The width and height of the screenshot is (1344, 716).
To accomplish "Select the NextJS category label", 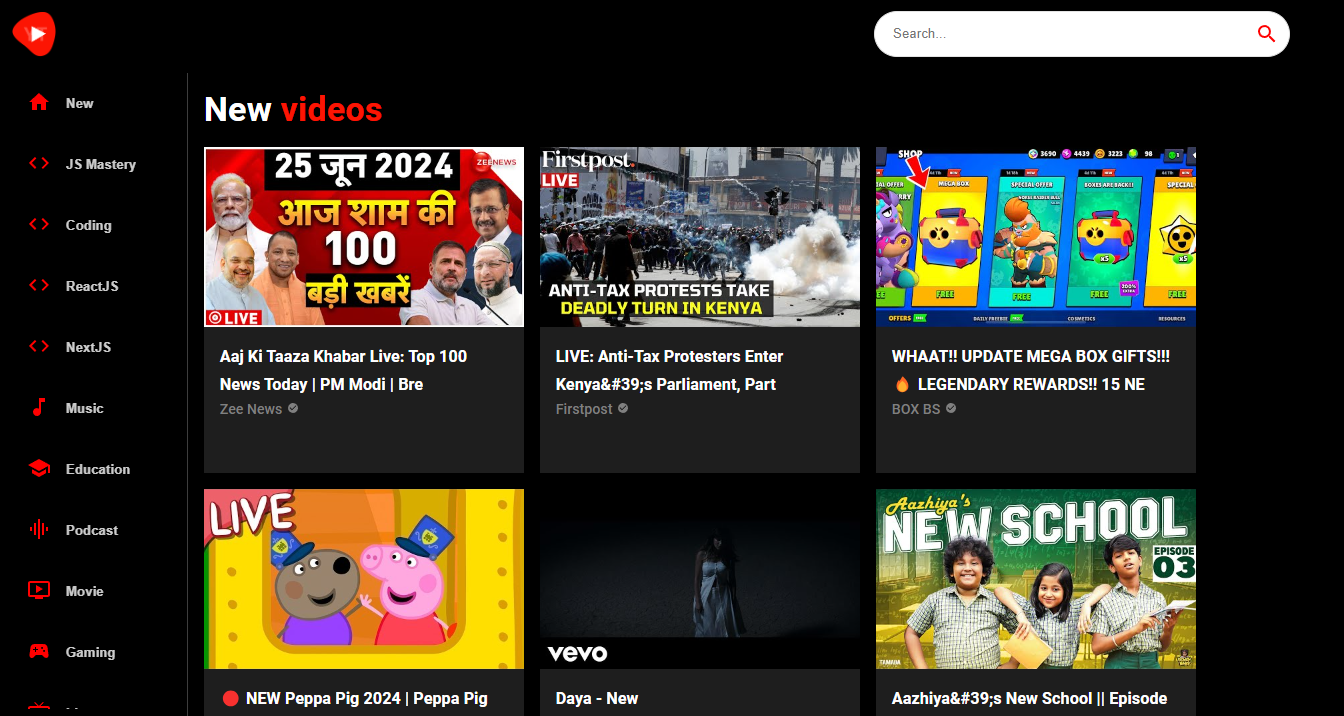I will tap(89, 347).
